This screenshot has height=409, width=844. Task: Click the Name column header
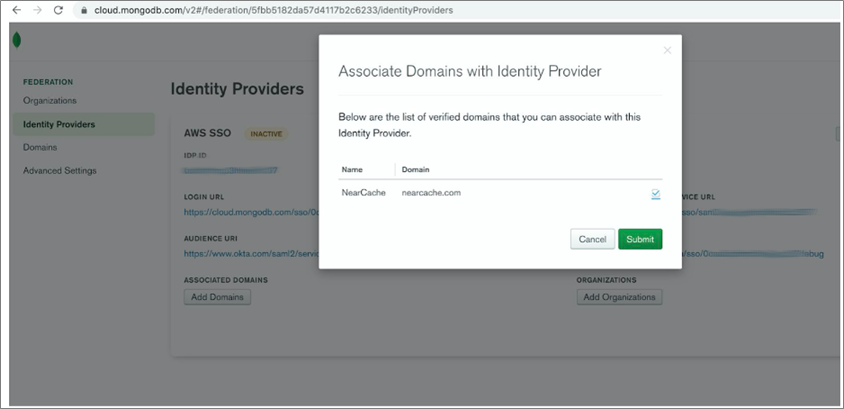point(352,170)
